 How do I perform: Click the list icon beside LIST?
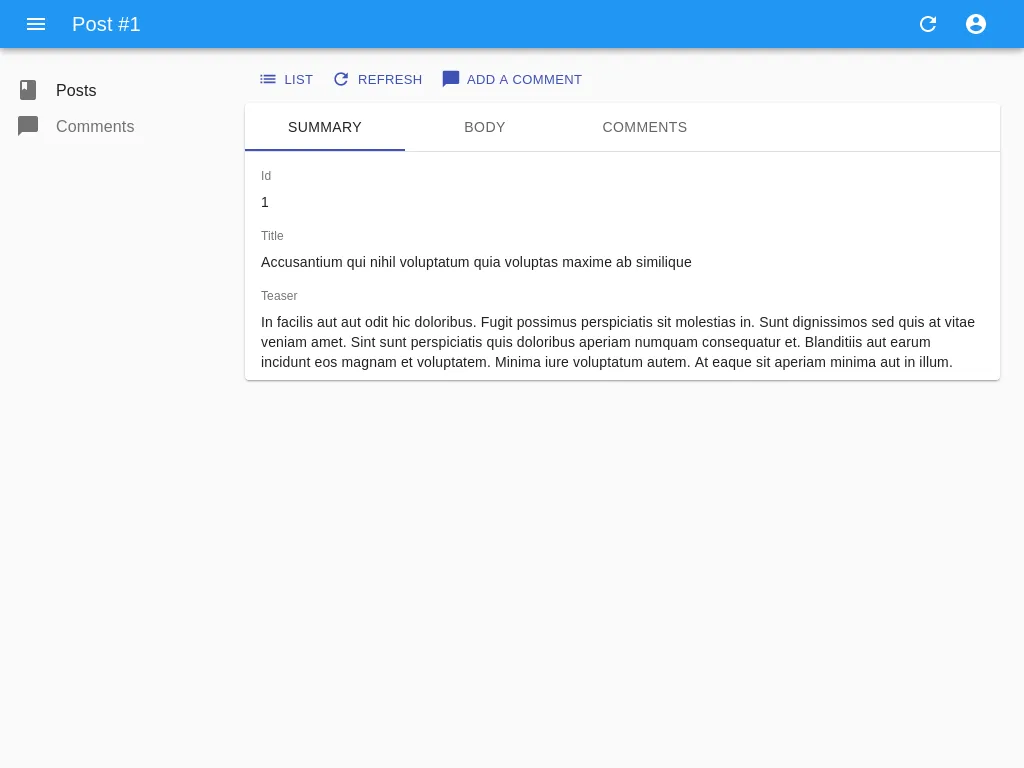pos(268,79)
